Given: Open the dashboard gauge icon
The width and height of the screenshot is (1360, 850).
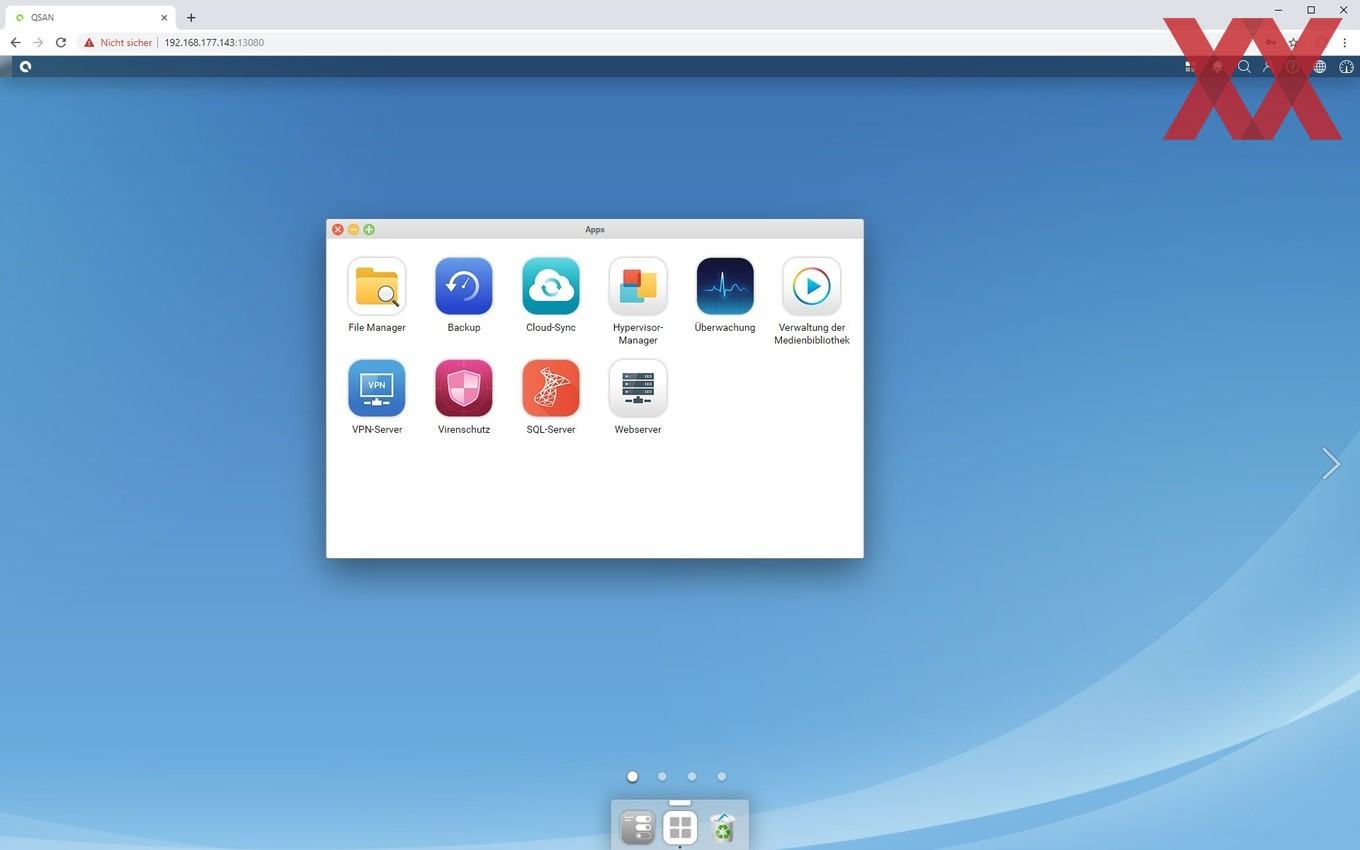Looking at the screenshot, I should coord(1346,67).
